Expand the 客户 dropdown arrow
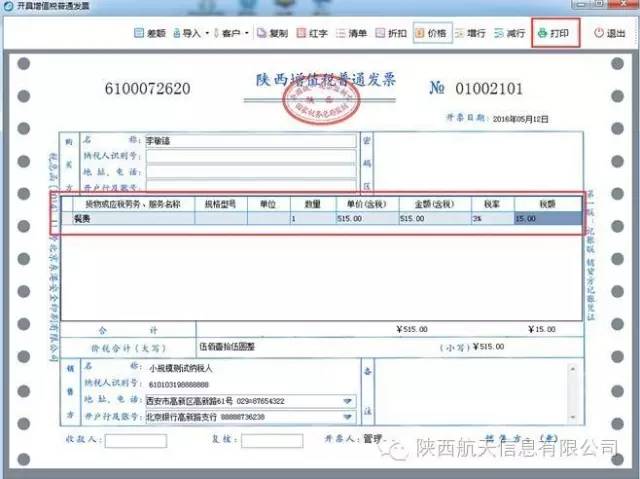This screenshot has height=479, width=640. pos(247,33)
